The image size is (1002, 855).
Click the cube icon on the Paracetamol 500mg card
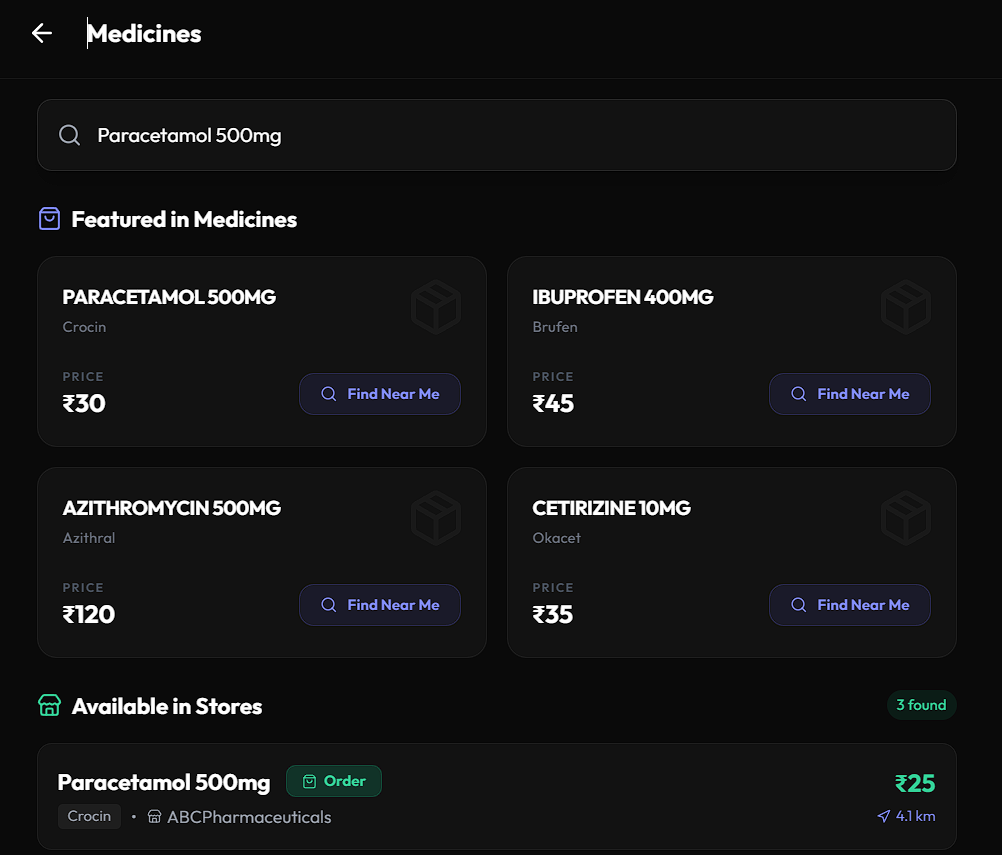pyautogui.click(x=436, y=307)
